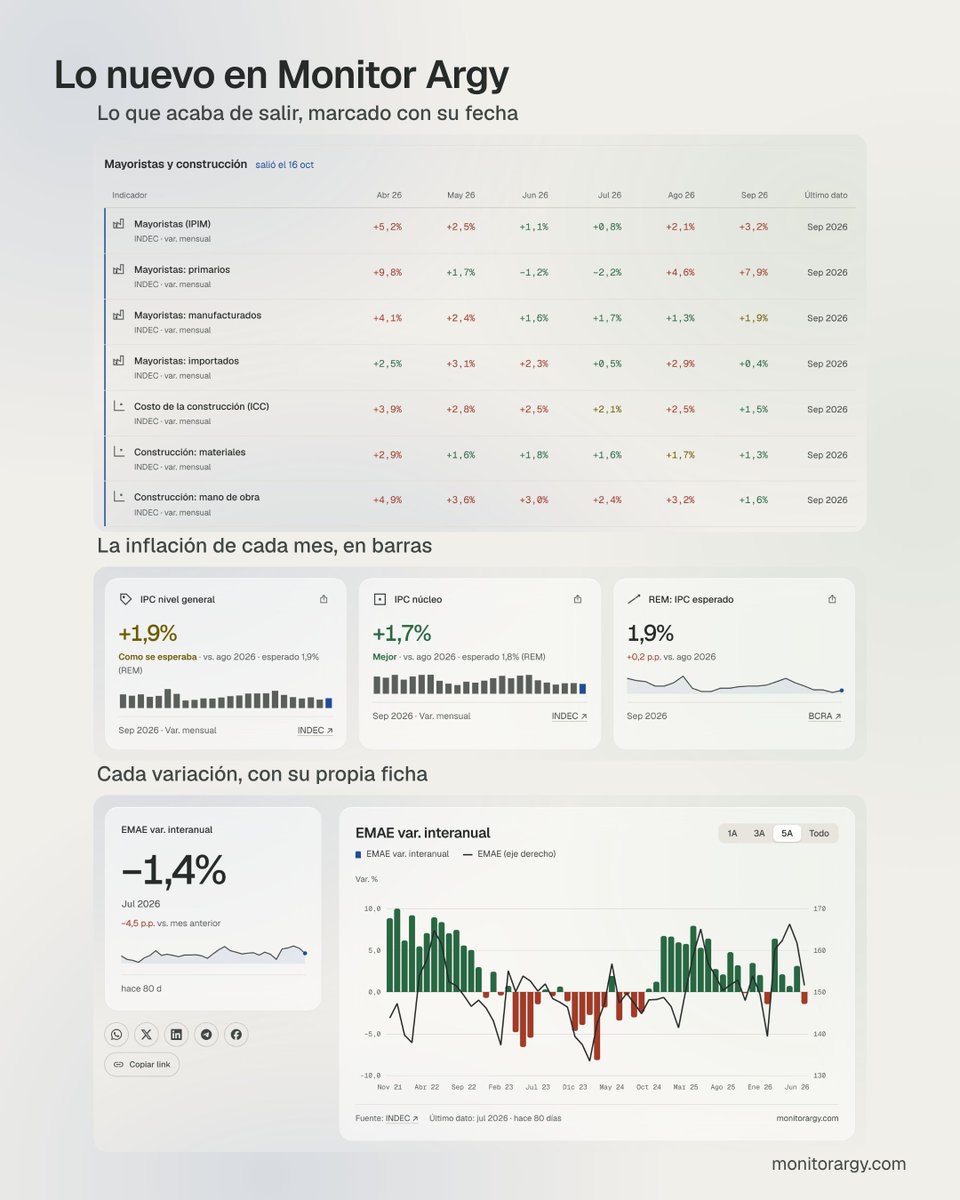The width and height of the screenshot is (960, 1200).
Task: Share the IPC núcleo card
Action: [577, 599]
